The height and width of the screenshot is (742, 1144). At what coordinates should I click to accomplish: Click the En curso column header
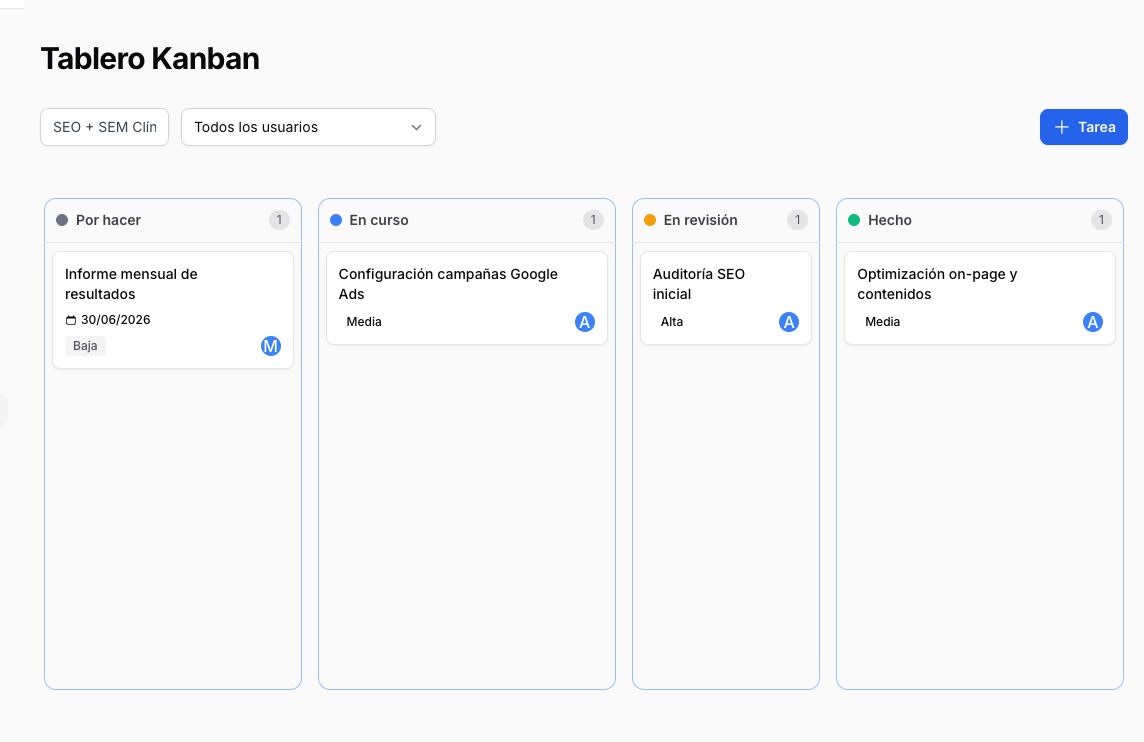tap(467, 220)
